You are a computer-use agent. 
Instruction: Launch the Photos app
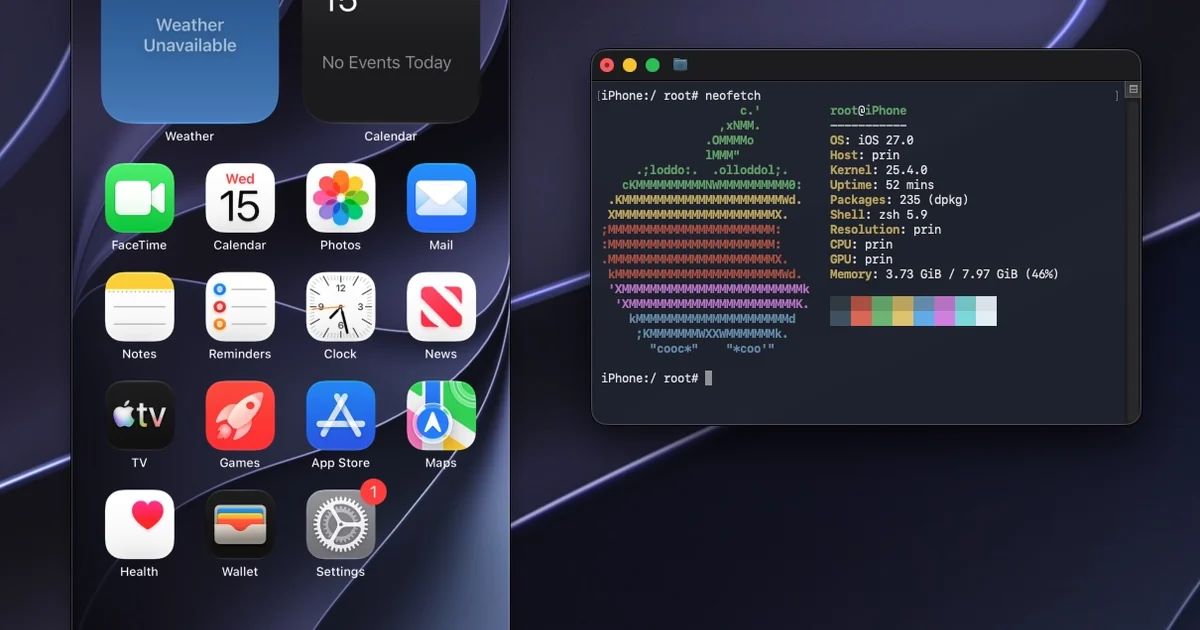click(x=340, y=198)
